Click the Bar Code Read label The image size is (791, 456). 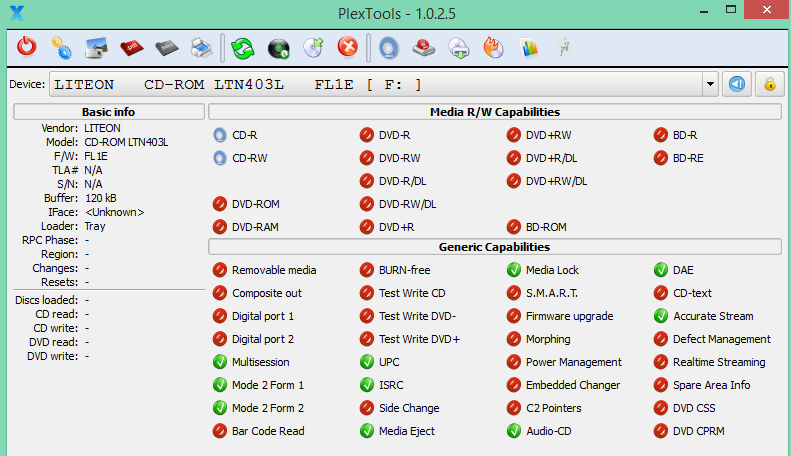pyautogui.click(x=268, y=431)
